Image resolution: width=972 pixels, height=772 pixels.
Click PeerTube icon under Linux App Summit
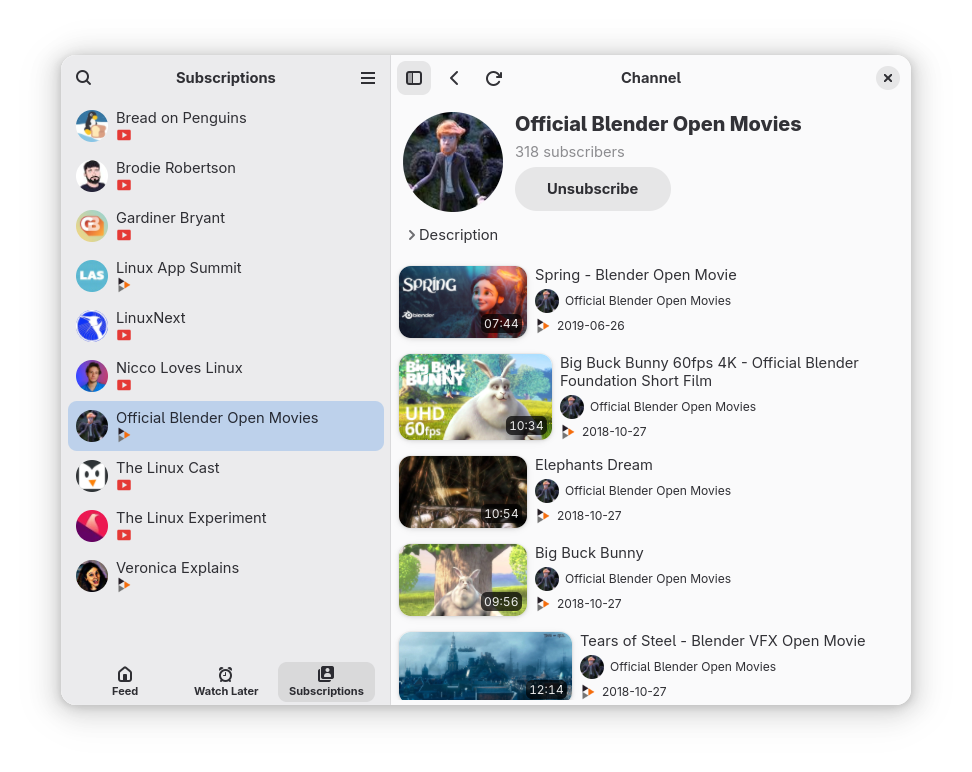[124, 285]
